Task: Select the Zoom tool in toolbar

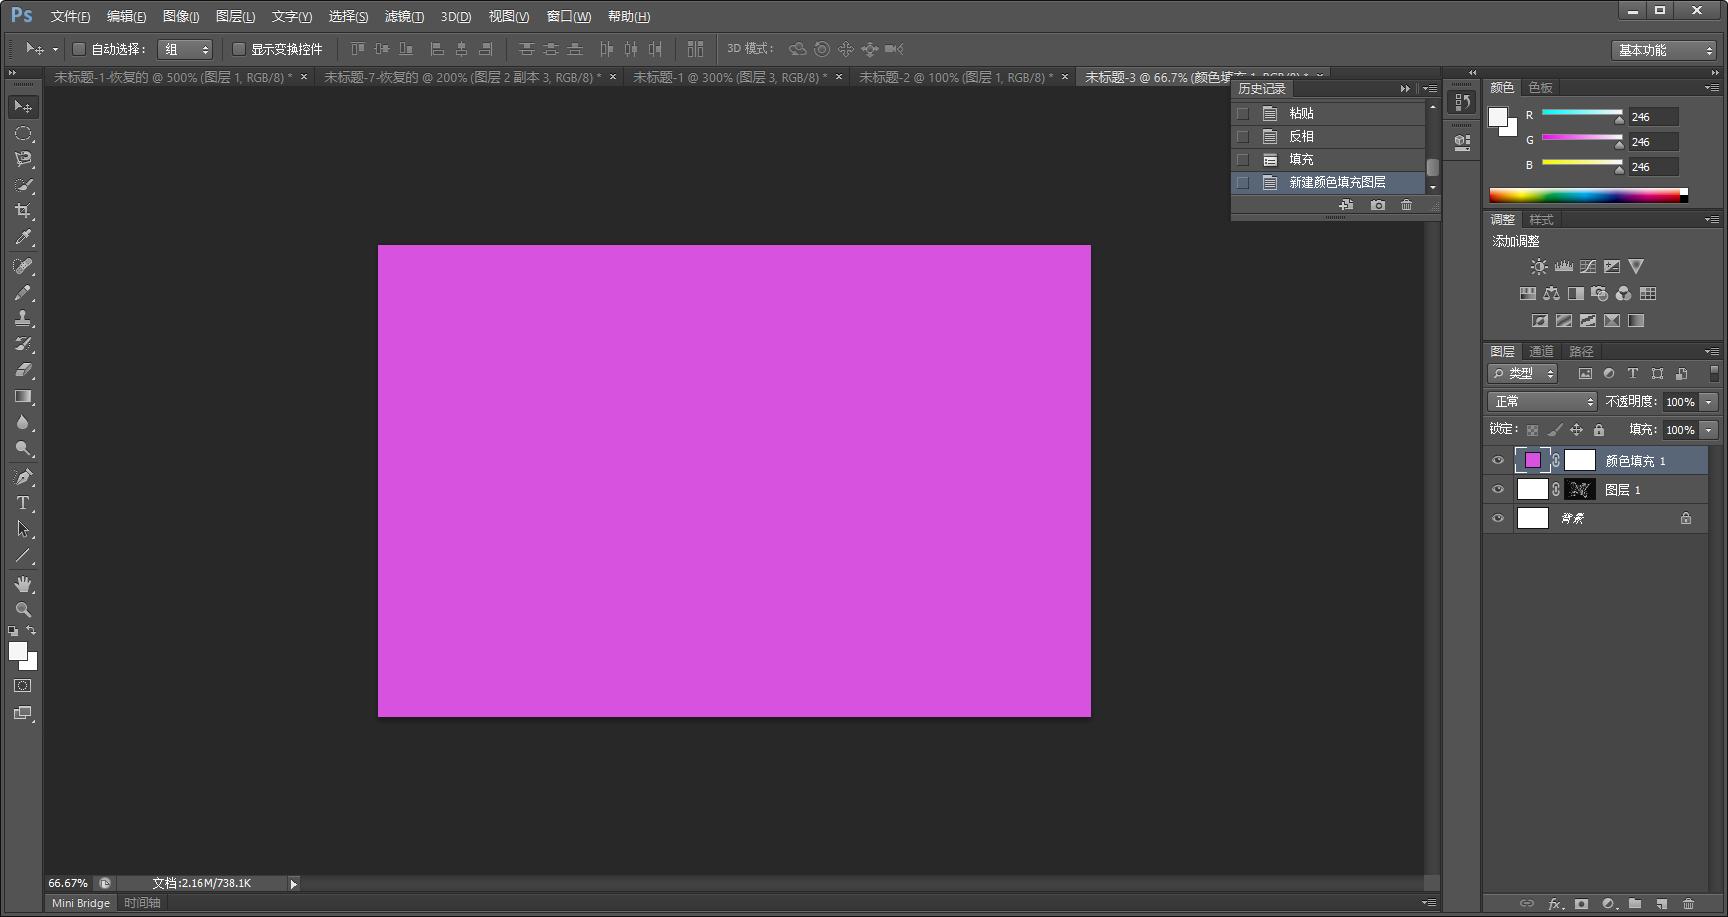Action: tap(23, 610)
